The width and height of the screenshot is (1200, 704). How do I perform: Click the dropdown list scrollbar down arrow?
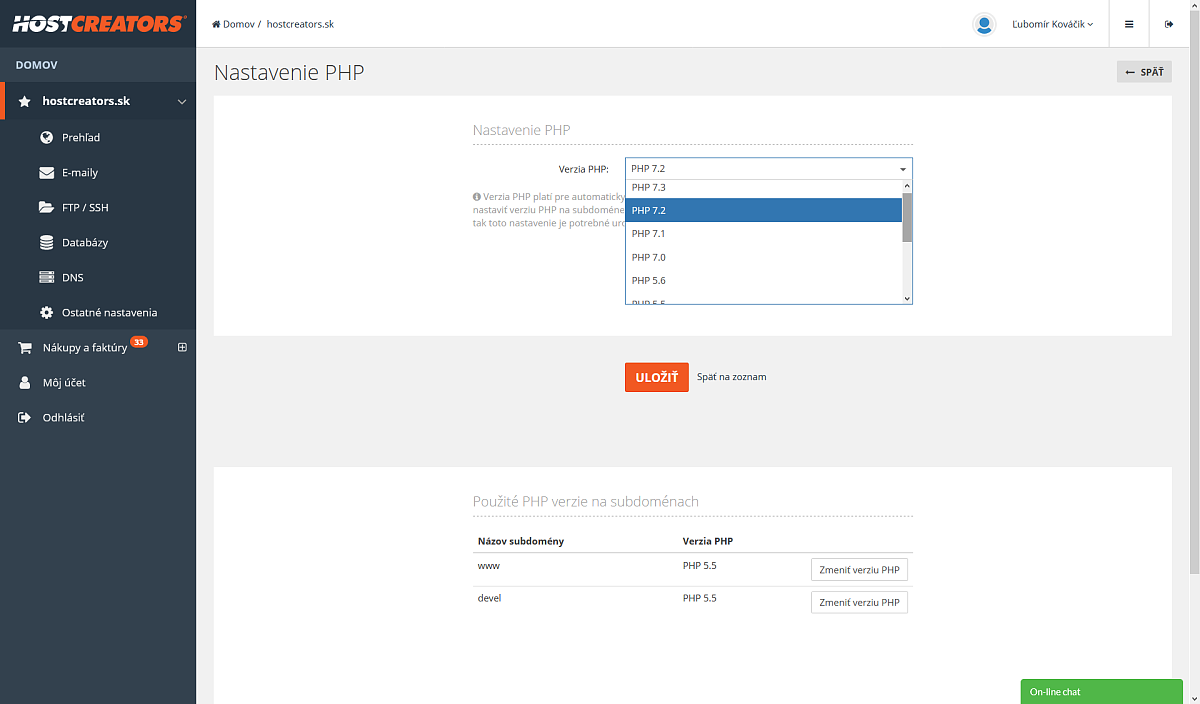[x=907, y=298]
